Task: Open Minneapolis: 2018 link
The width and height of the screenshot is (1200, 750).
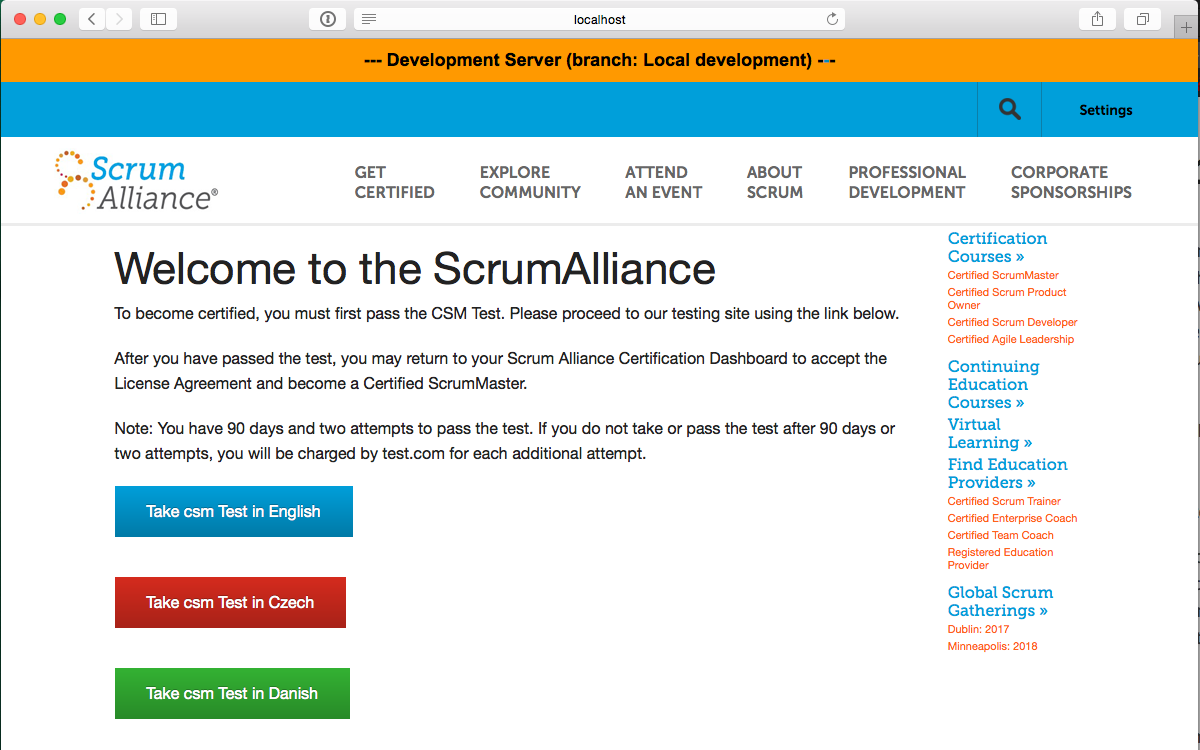Action: click(x=992, y=646)
